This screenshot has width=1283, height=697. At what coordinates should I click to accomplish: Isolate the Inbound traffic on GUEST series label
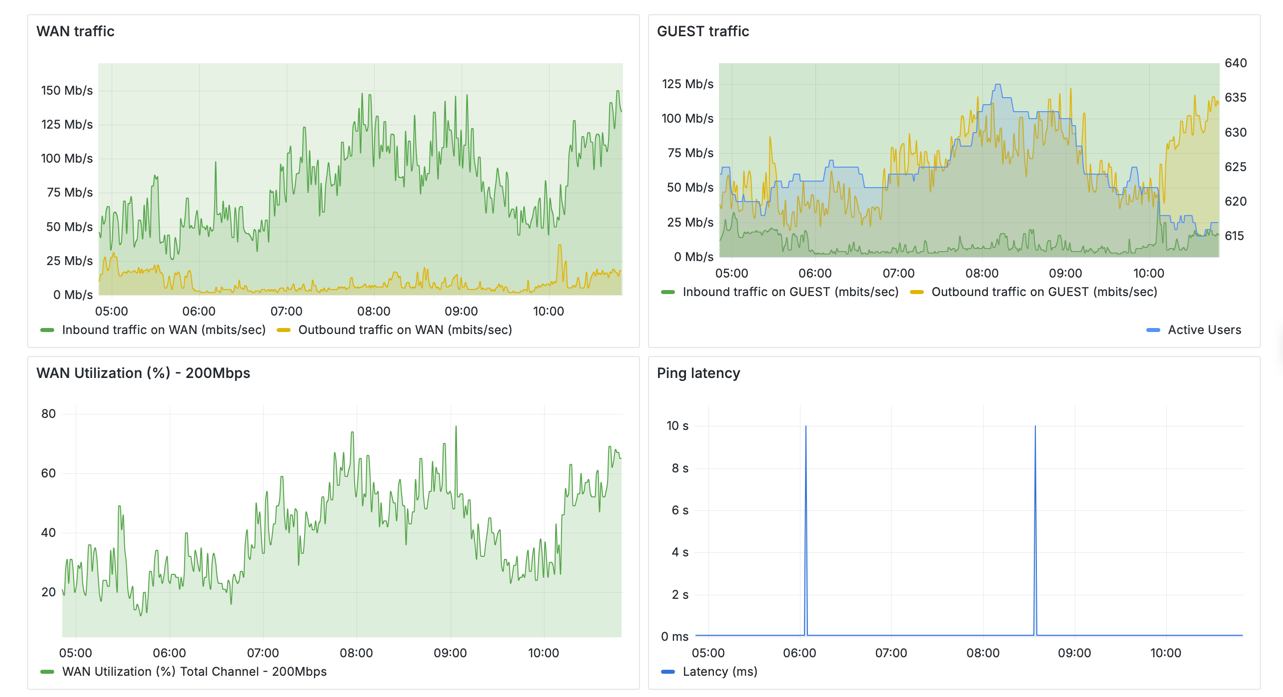(x=790, y=292)
